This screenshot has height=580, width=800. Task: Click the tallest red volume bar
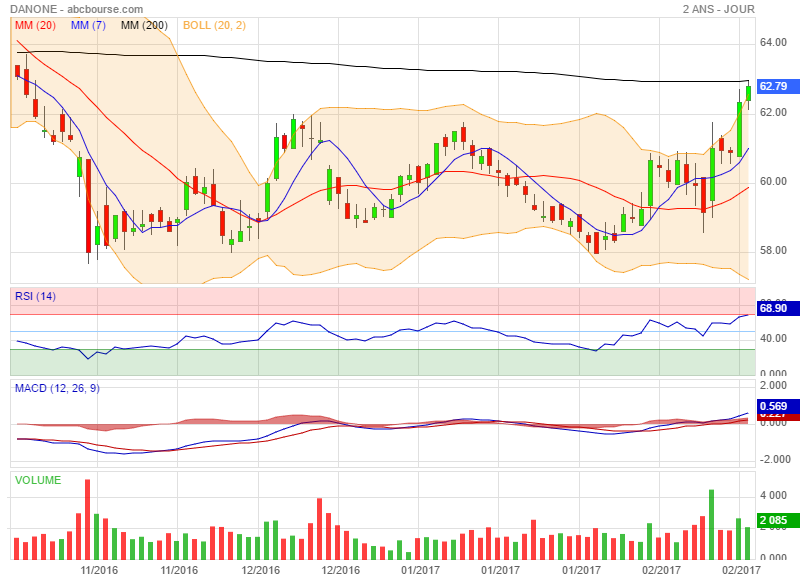(88, 520)
